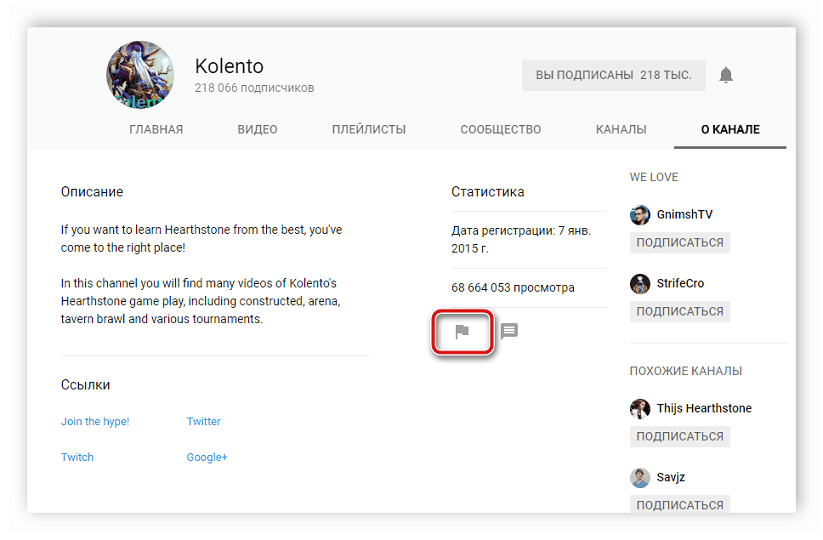
Task: Click the send message icon
Action: click(509, 331)
